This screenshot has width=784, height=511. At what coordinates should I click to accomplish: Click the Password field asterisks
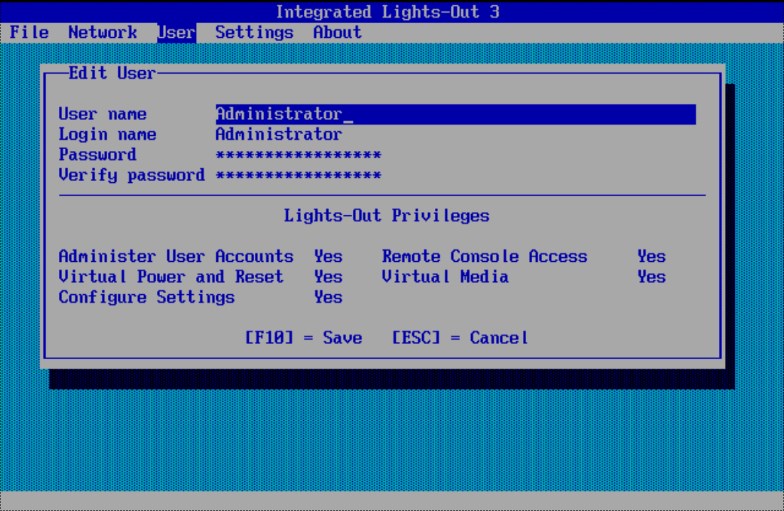(298, 155)
